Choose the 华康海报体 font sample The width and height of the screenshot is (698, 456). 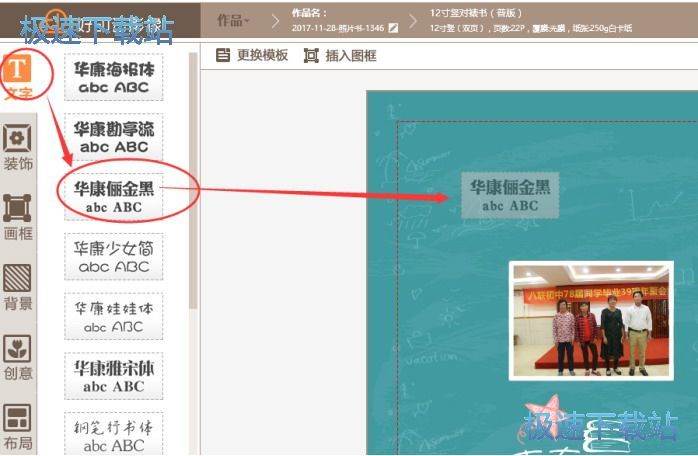[114, 77]
